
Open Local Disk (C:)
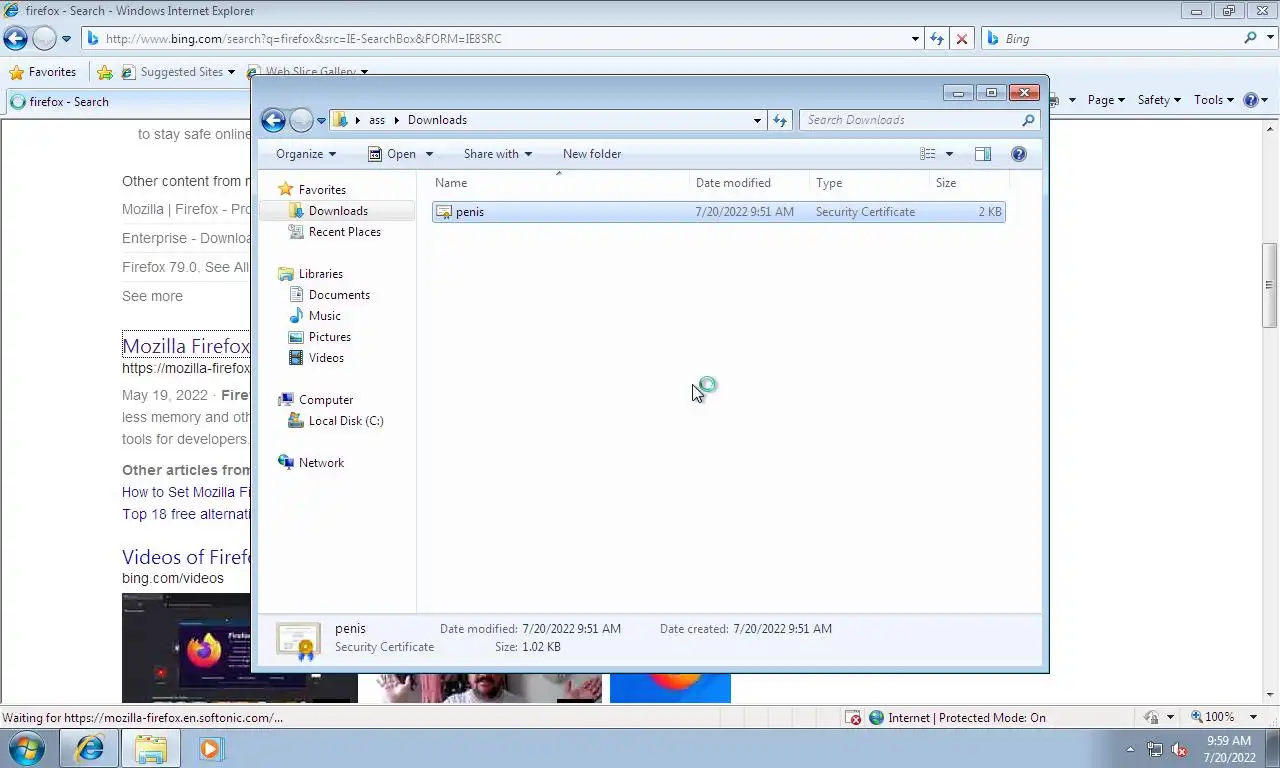[345, 421]
